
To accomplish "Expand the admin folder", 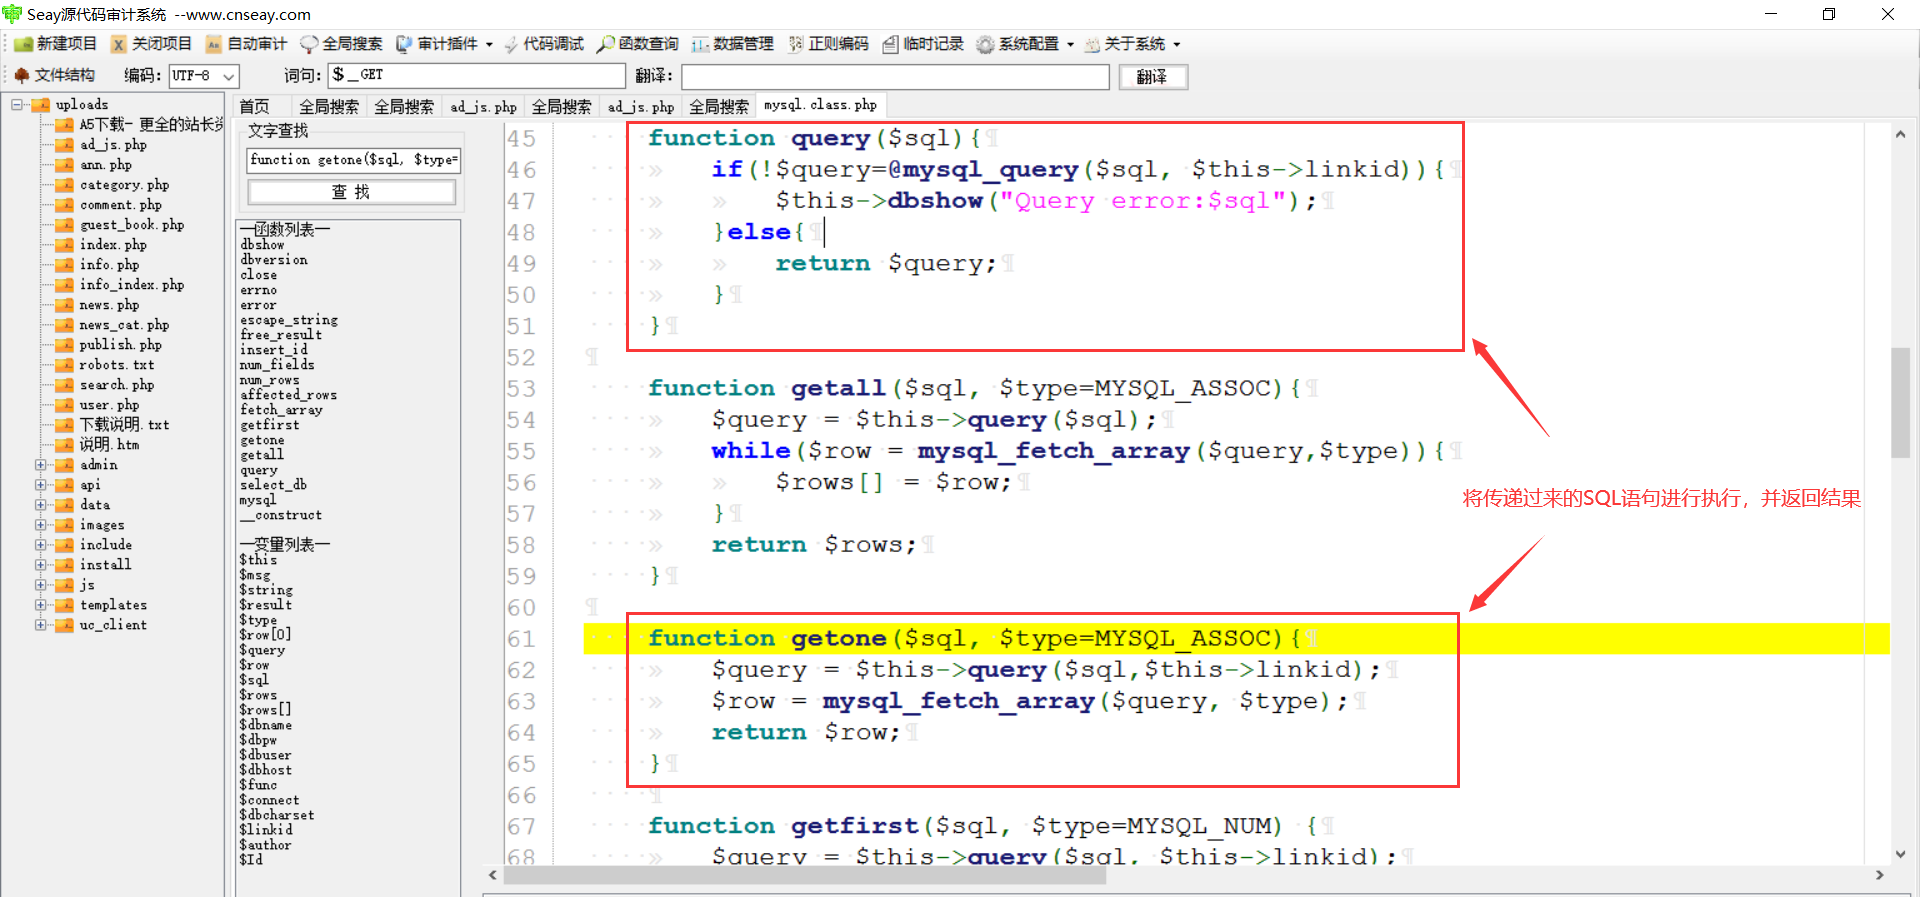I will 41,465.
